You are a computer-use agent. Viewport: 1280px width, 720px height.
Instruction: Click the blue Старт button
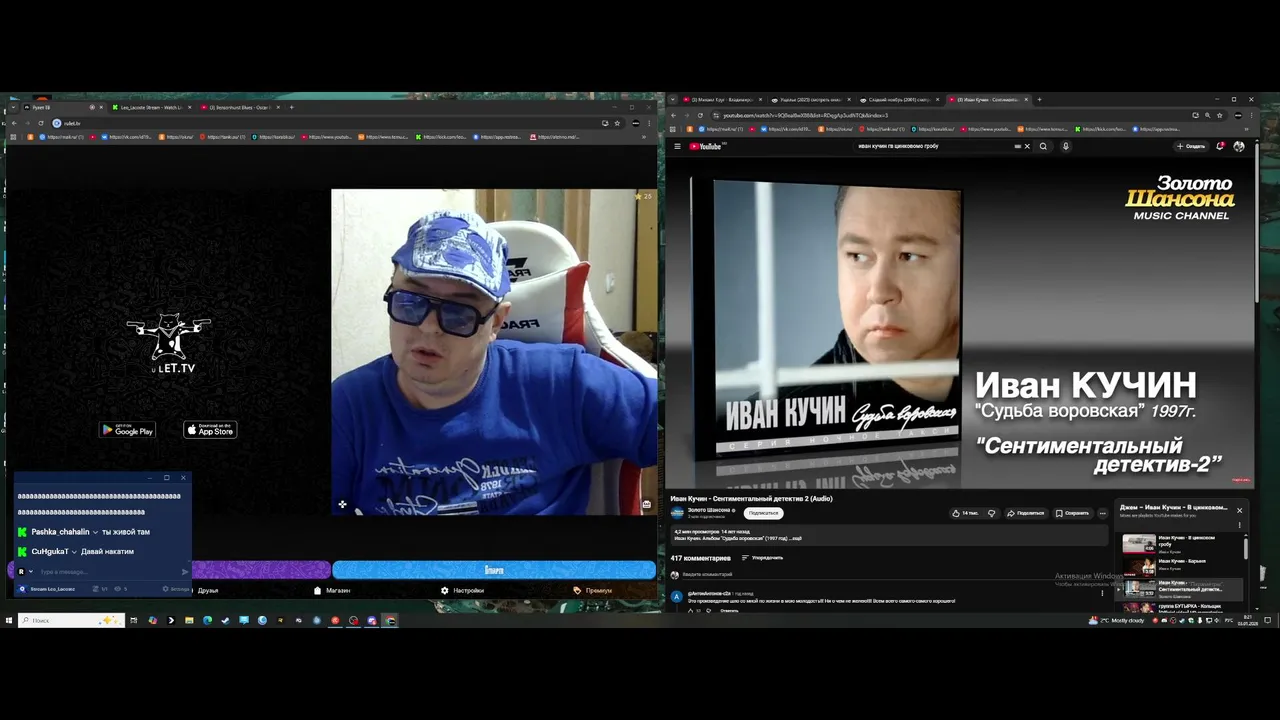494,570
